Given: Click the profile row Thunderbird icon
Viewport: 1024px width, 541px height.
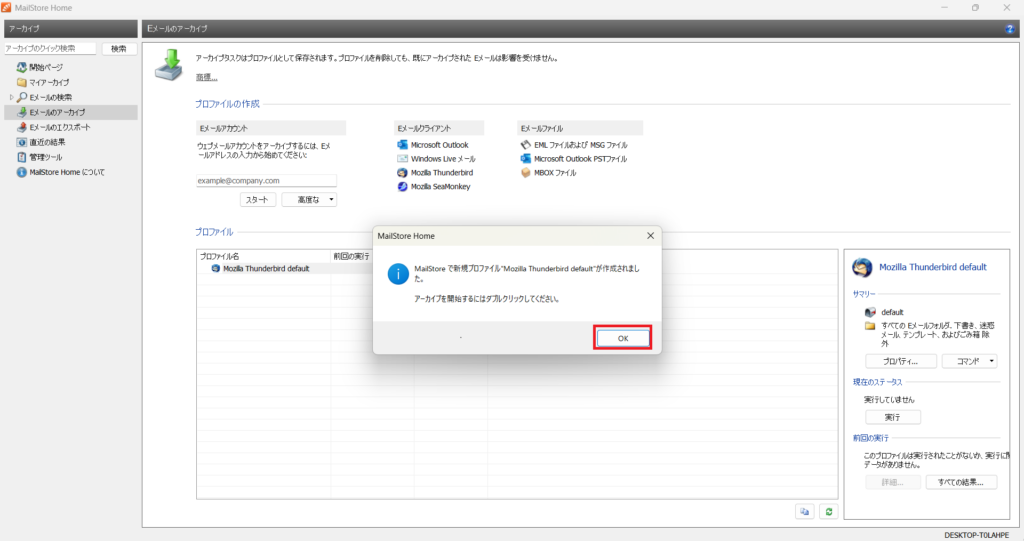Looking at the screenshot, I should pyautogui.click(x=216, y=269).
